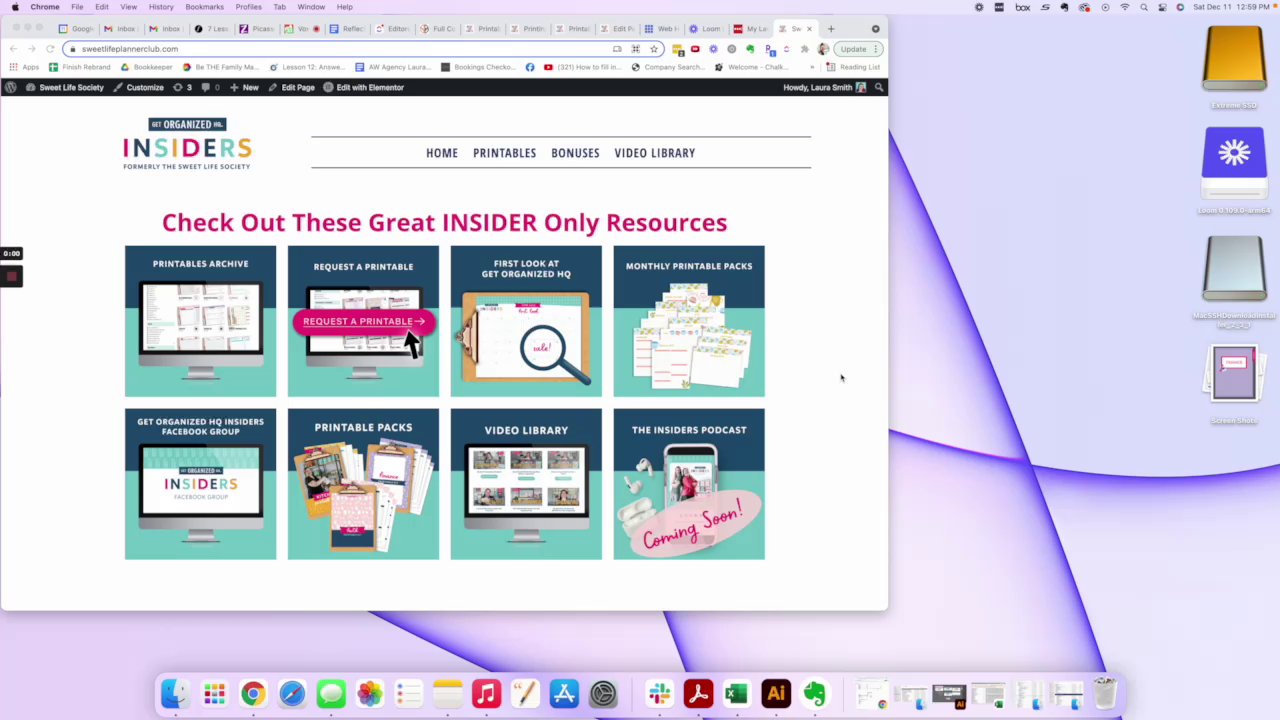Image resolution: width=1280 pixels, height=720 pixels.
Task: Open the Window menu in menu bar
Action: 311,7
